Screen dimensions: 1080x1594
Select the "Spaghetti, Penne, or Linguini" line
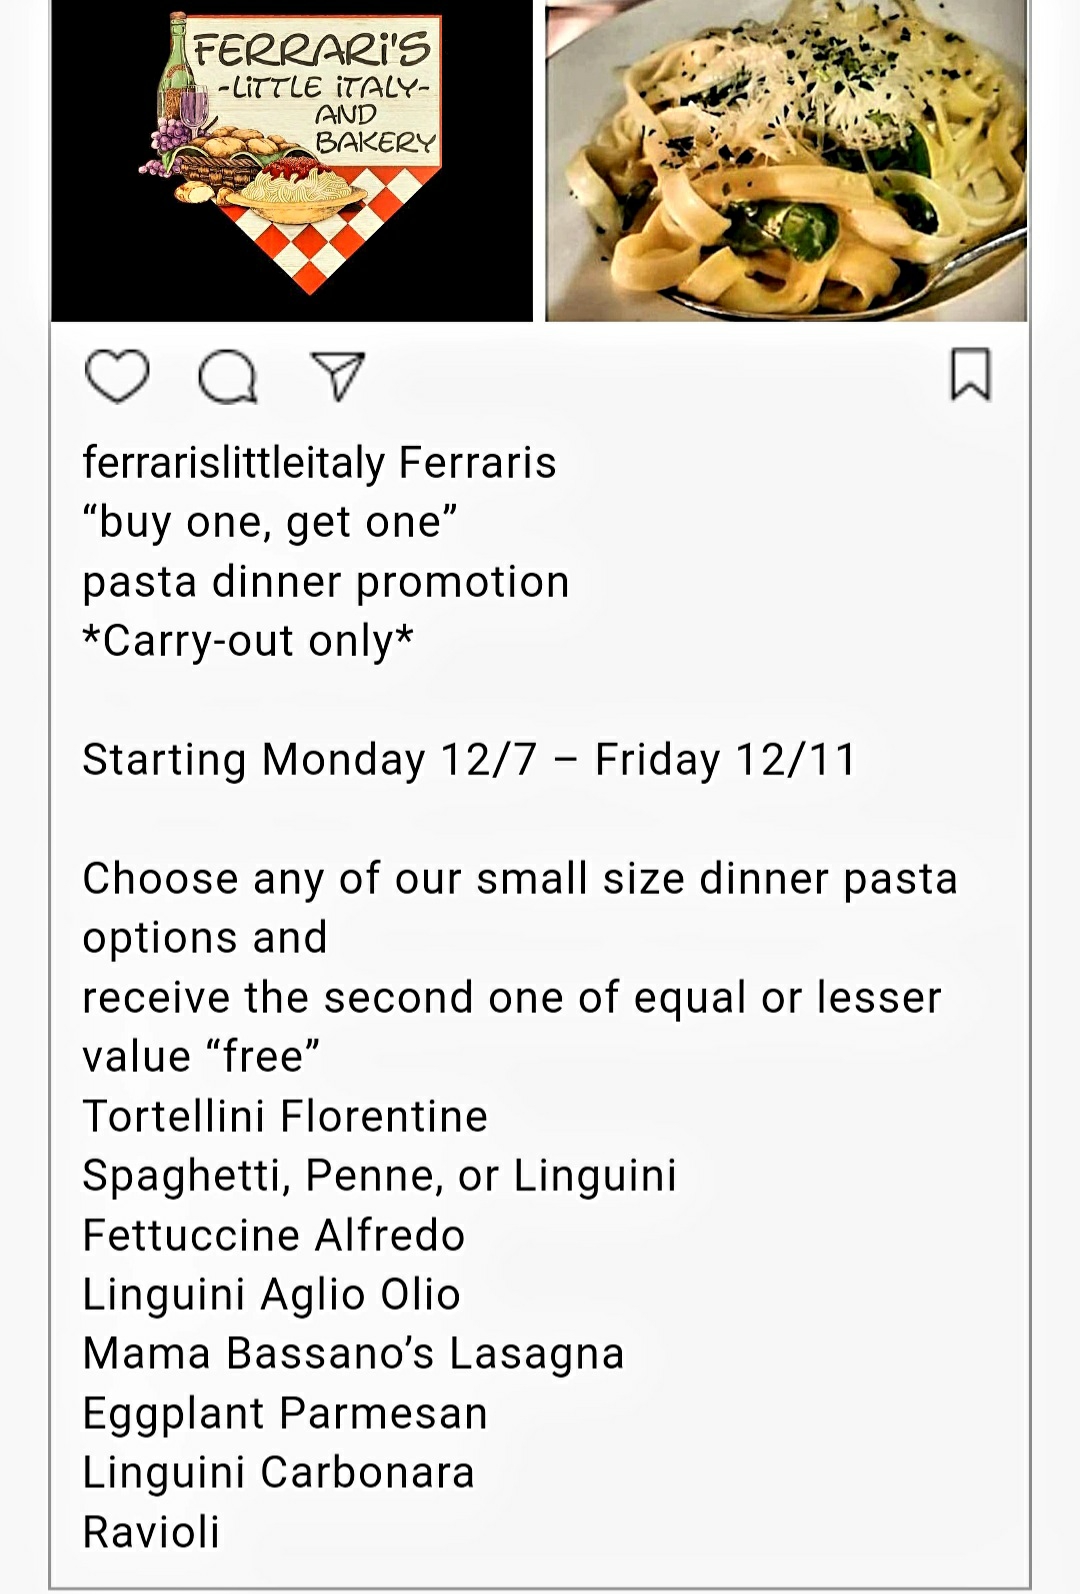pos(380,1176)
